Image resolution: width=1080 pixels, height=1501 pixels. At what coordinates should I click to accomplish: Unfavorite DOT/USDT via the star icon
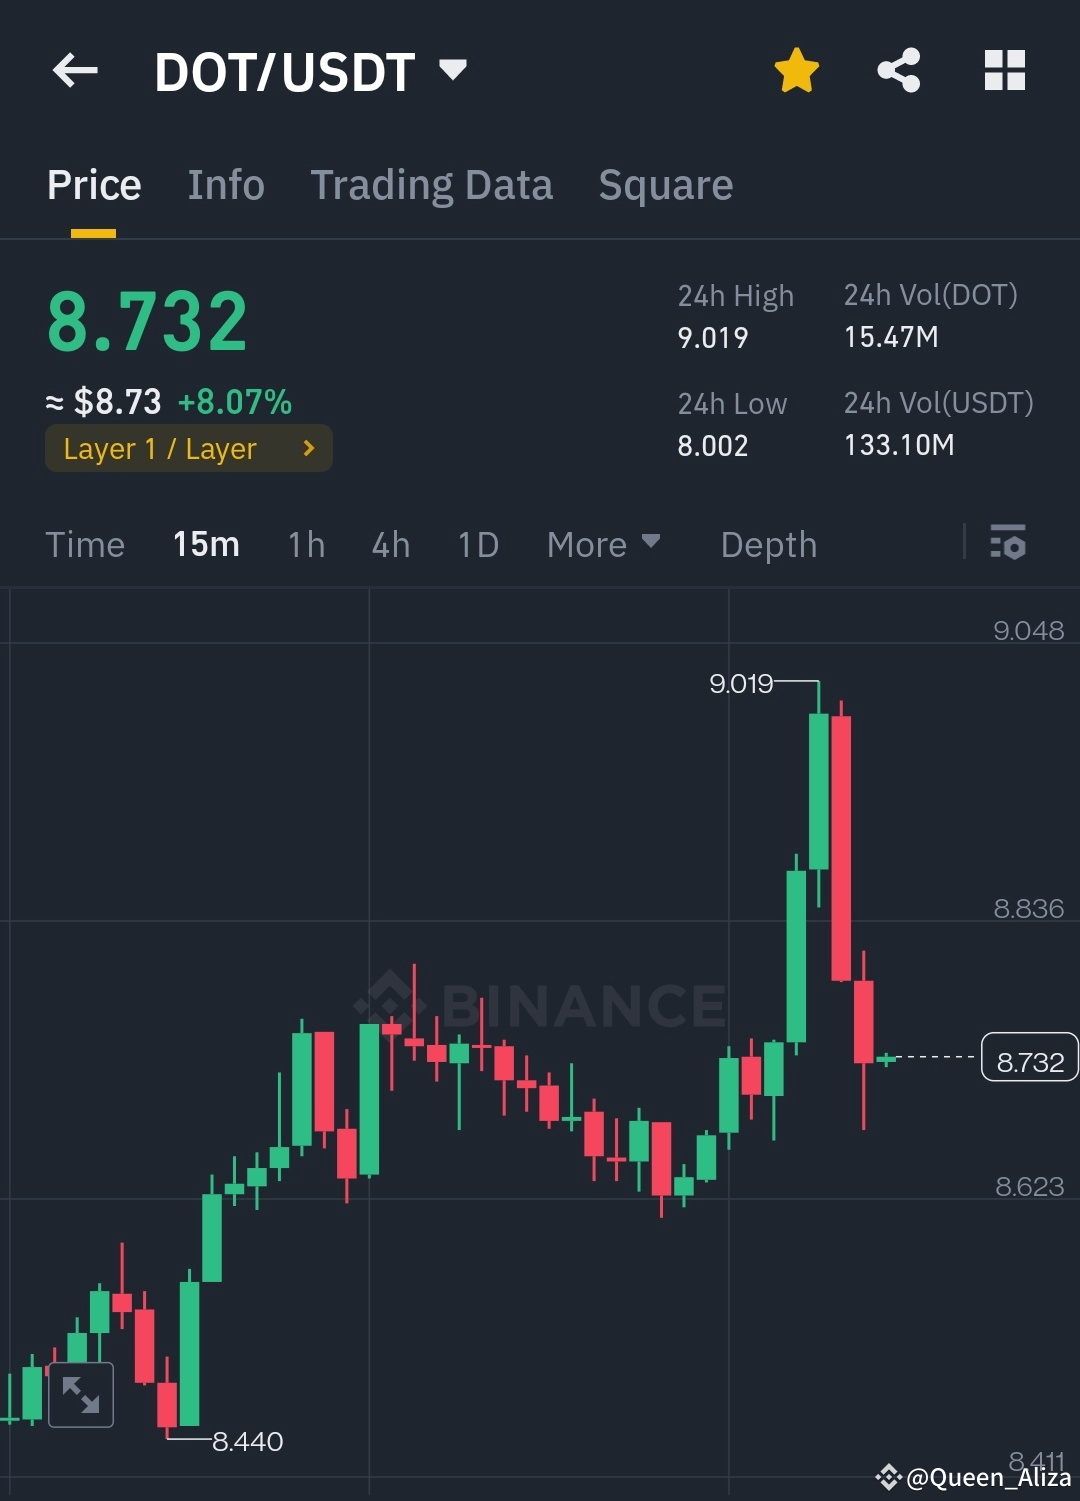[797, 69]
